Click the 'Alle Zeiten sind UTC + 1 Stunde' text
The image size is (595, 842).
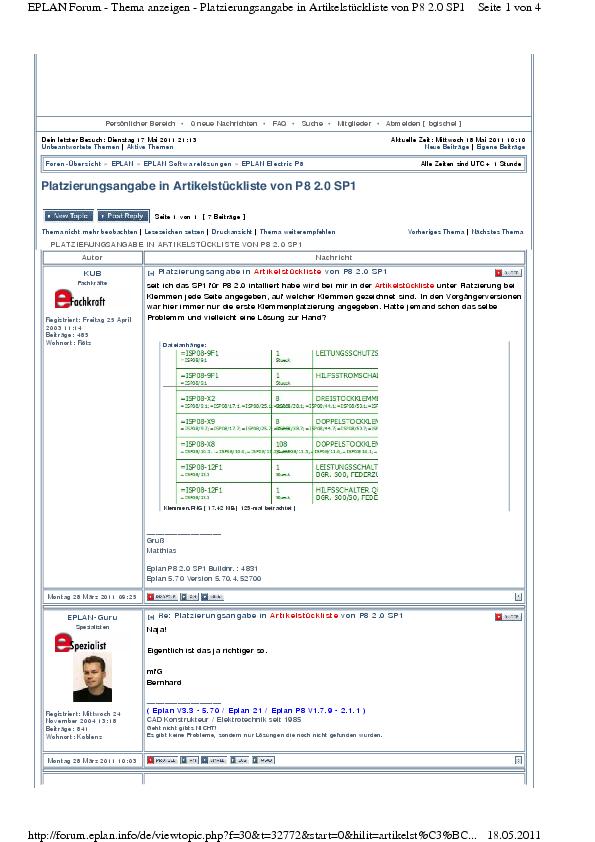(x=471, y=164)
